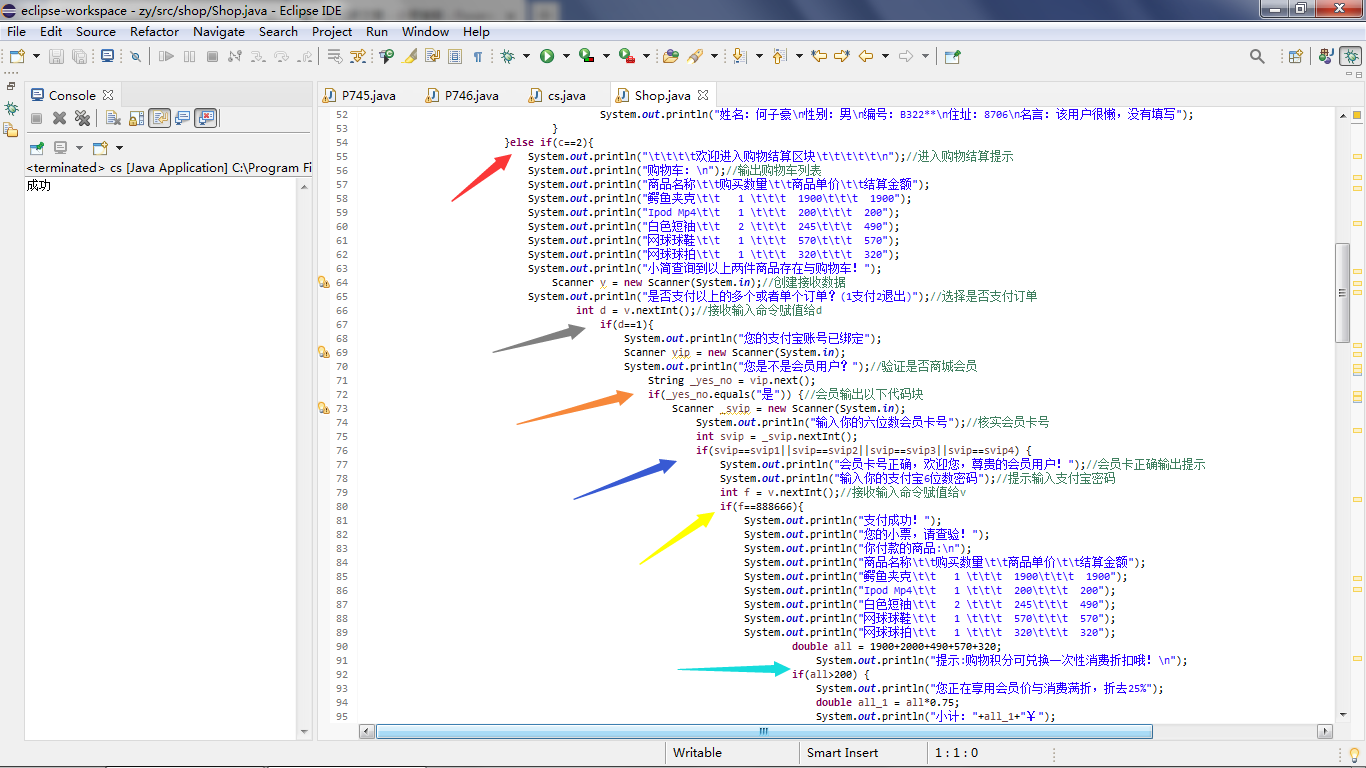1366x768 pixels.
Task: Click the magnifier Quick Access search icon
Action: coord(1257,56)
